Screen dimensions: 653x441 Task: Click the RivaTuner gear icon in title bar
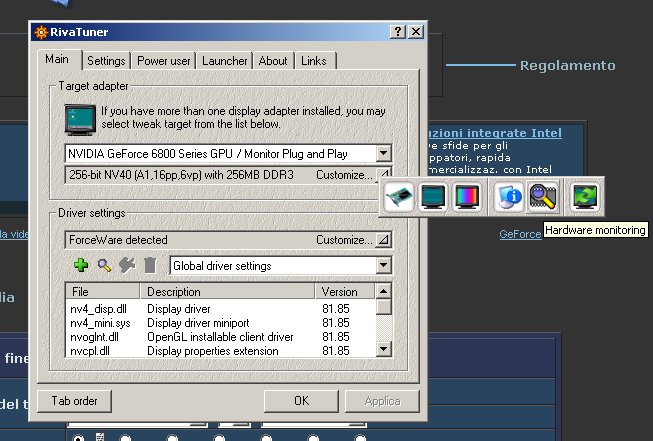(x=41, y=32)
